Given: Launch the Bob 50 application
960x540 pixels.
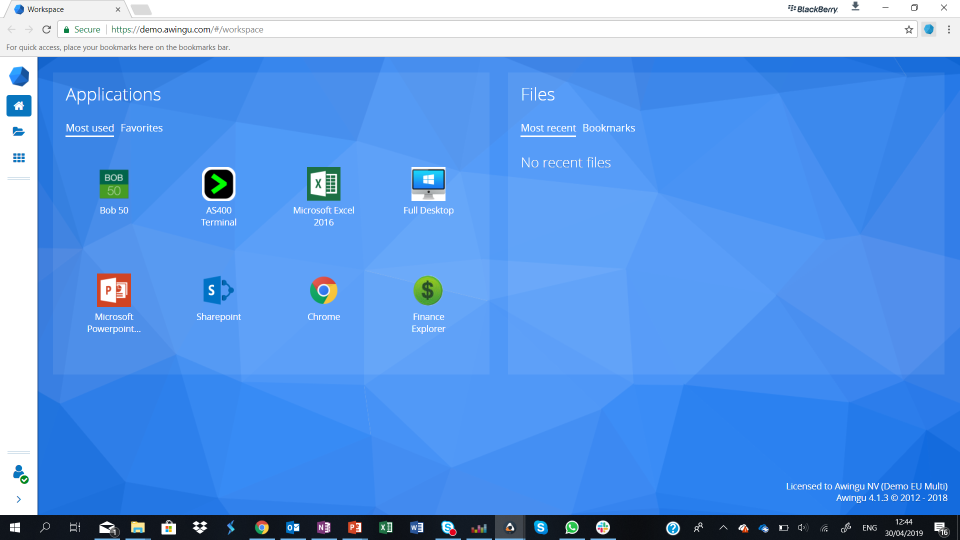Looking at the screenshot, I should pyautogui.click(x=114, y=192).
